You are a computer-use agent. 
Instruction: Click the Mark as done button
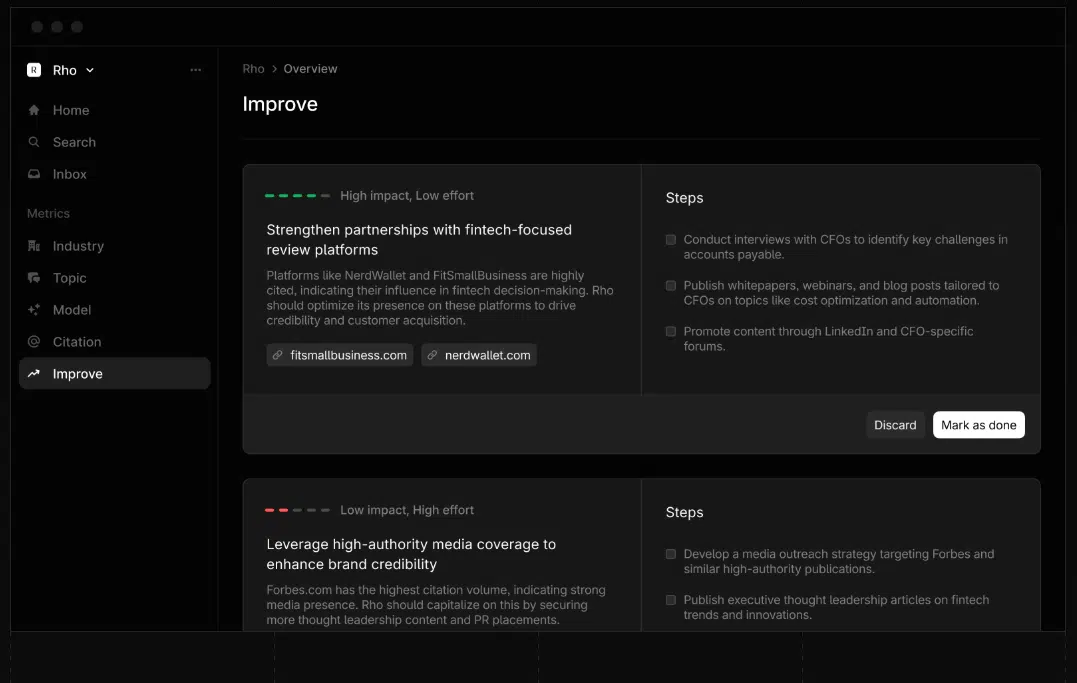(x=979, y=425)
